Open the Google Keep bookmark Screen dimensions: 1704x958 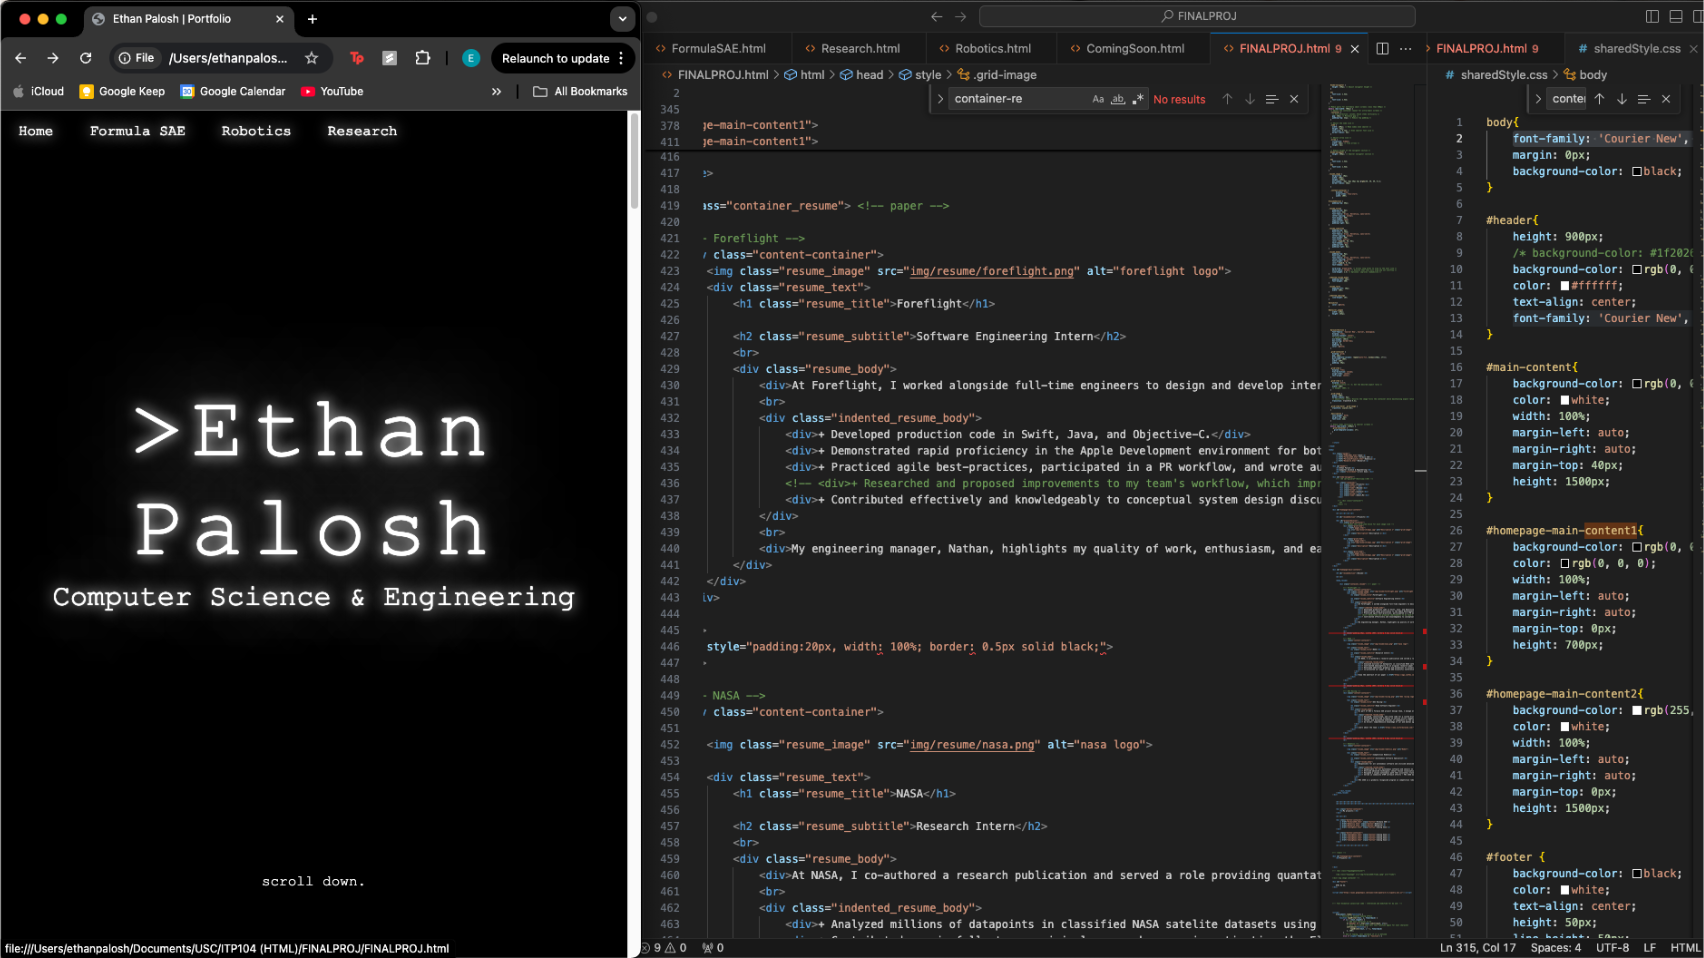pyautogui.click(x=122, y=91)
